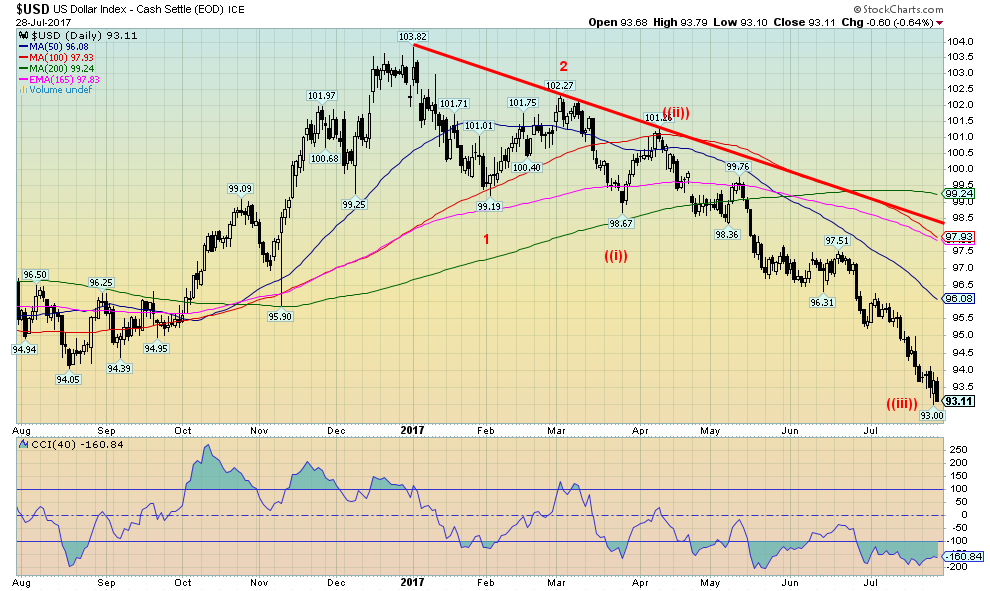990x591 pixels.
Task: Click the 93.00 low price label
Action: (931, 415)
